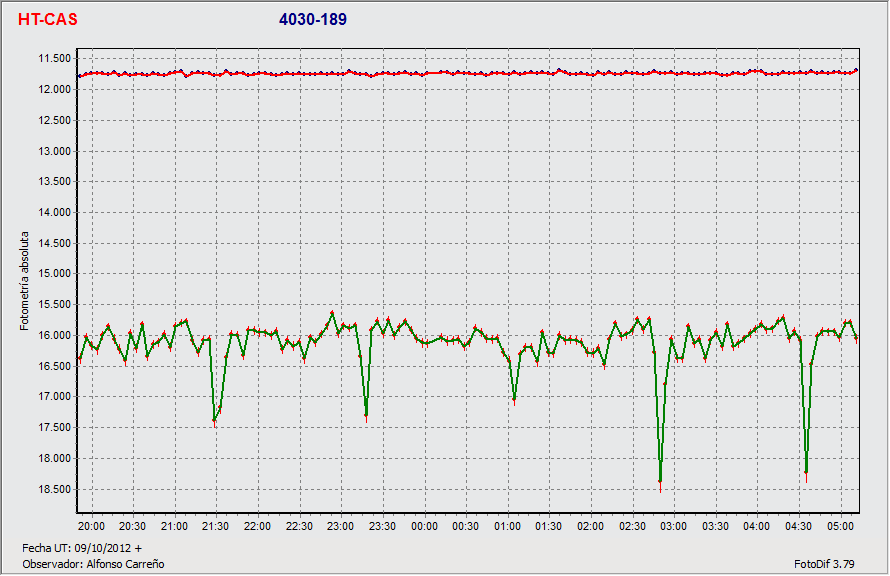
Task: Click the 4030-189 star identifier label
Action: tap(313, 20)
